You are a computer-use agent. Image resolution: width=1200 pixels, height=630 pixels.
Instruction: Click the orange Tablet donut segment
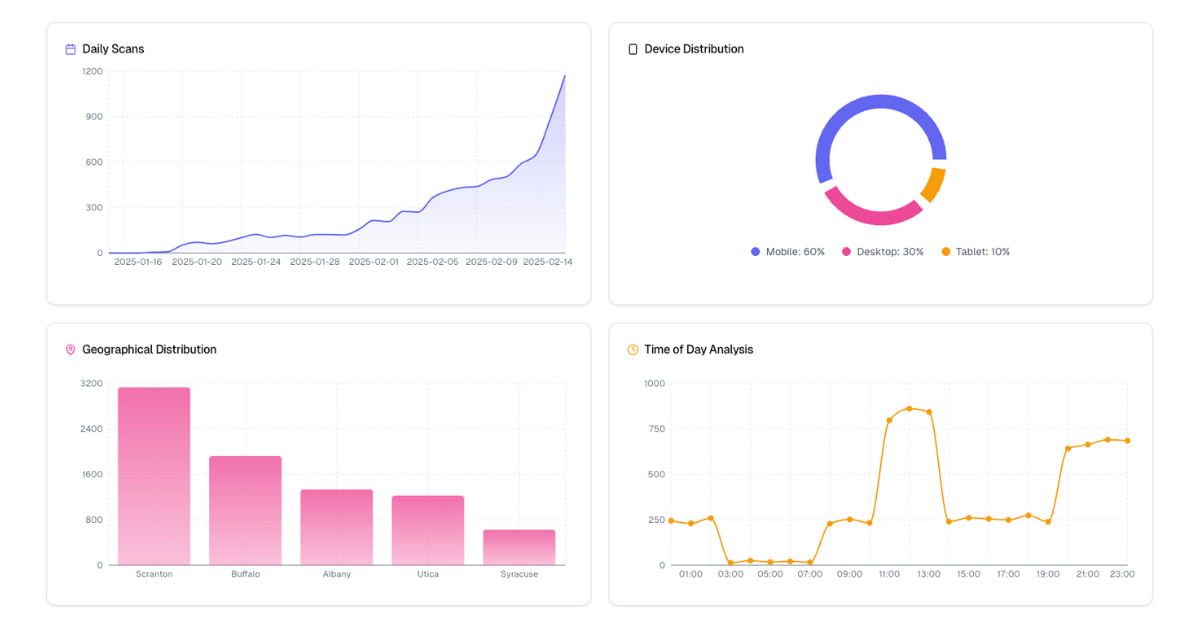[934, 185]
